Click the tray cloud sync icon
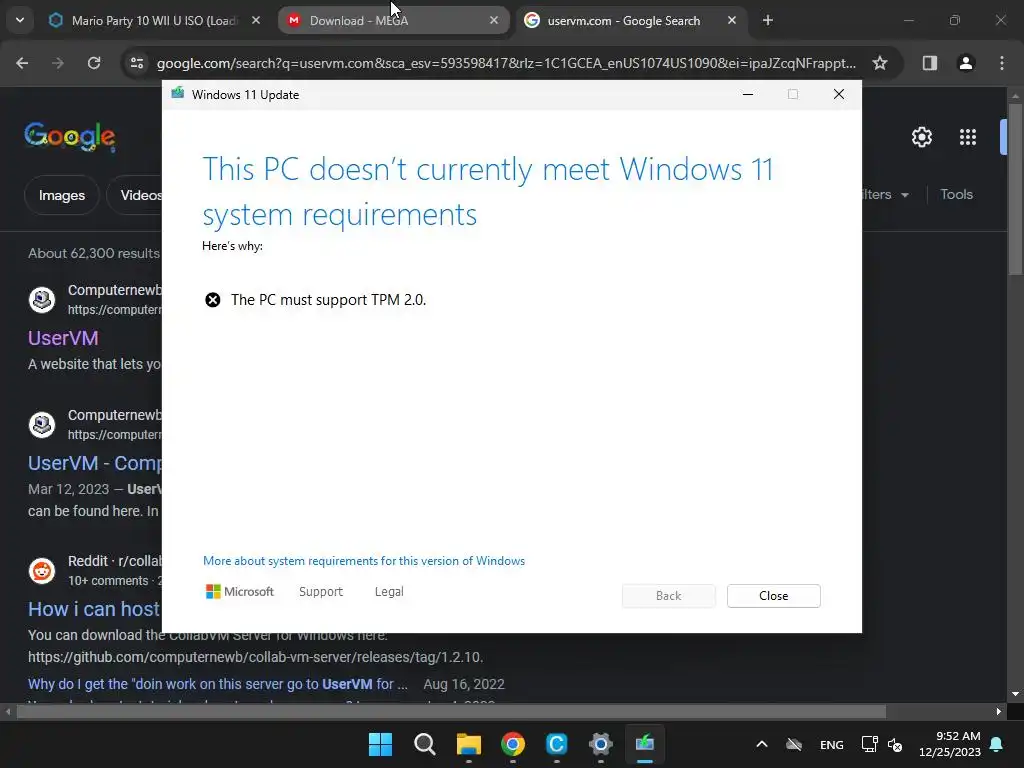 tap(794, 744)
